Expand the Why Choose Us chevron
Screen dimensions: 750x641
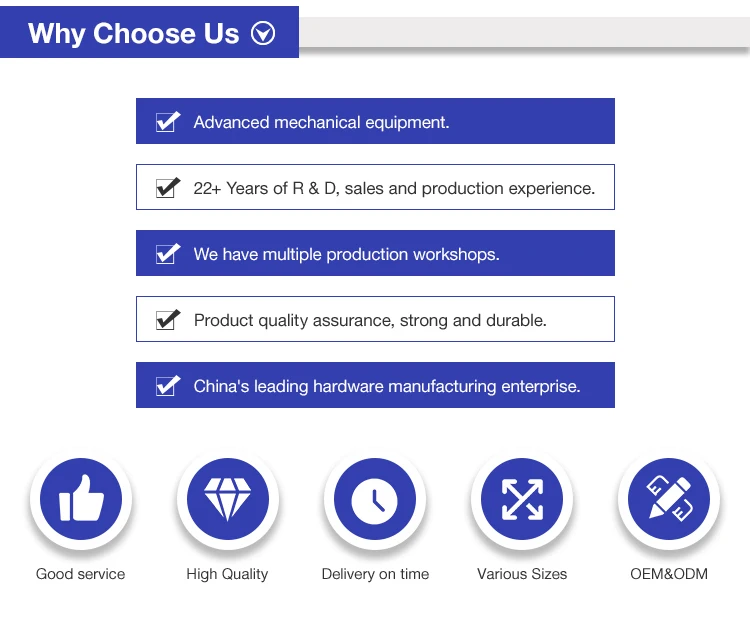263,34
